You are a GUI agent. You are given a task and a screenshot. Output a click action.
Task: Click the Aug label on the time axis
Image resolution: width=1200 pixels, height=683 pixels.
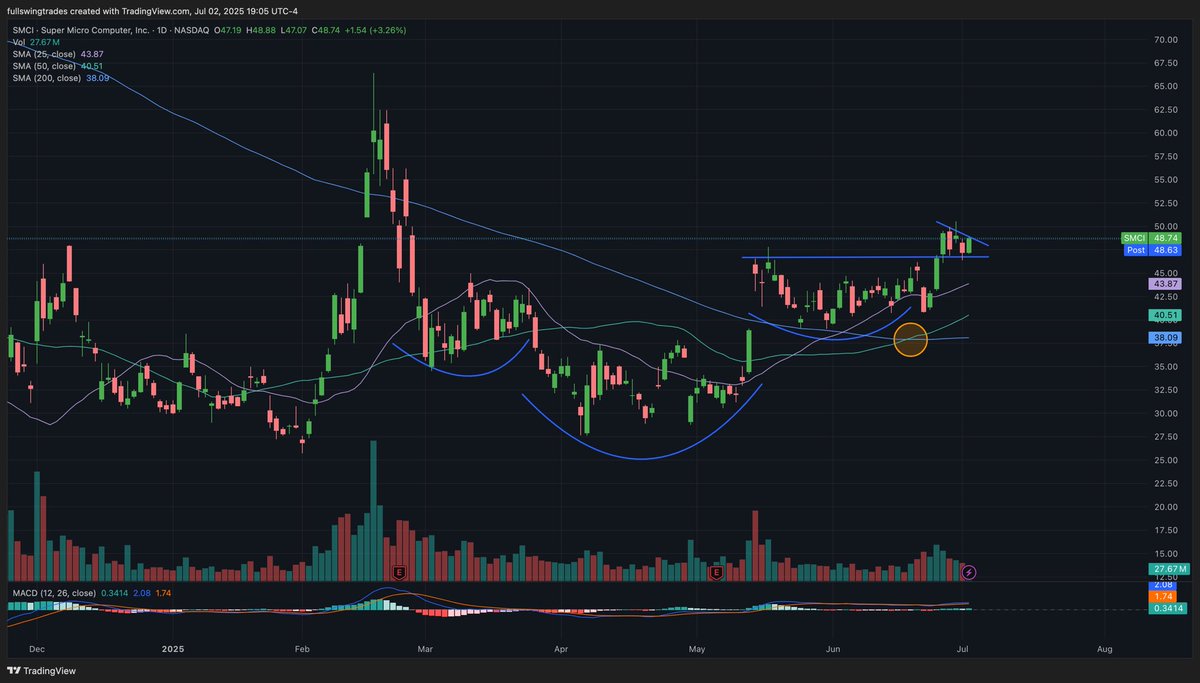pyautogui.click(x=1104, y=648)
